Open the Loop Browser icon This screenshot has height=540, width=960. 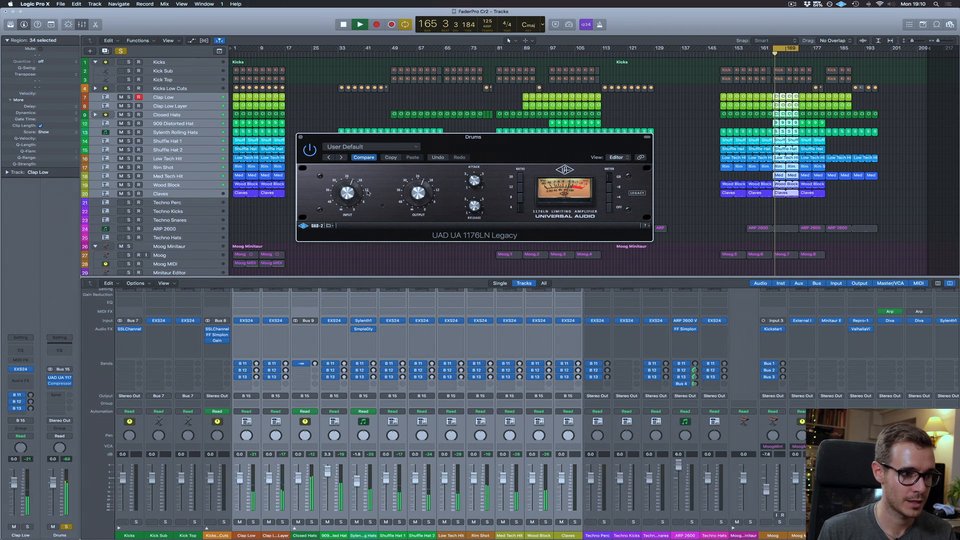(x=936, y=24)
